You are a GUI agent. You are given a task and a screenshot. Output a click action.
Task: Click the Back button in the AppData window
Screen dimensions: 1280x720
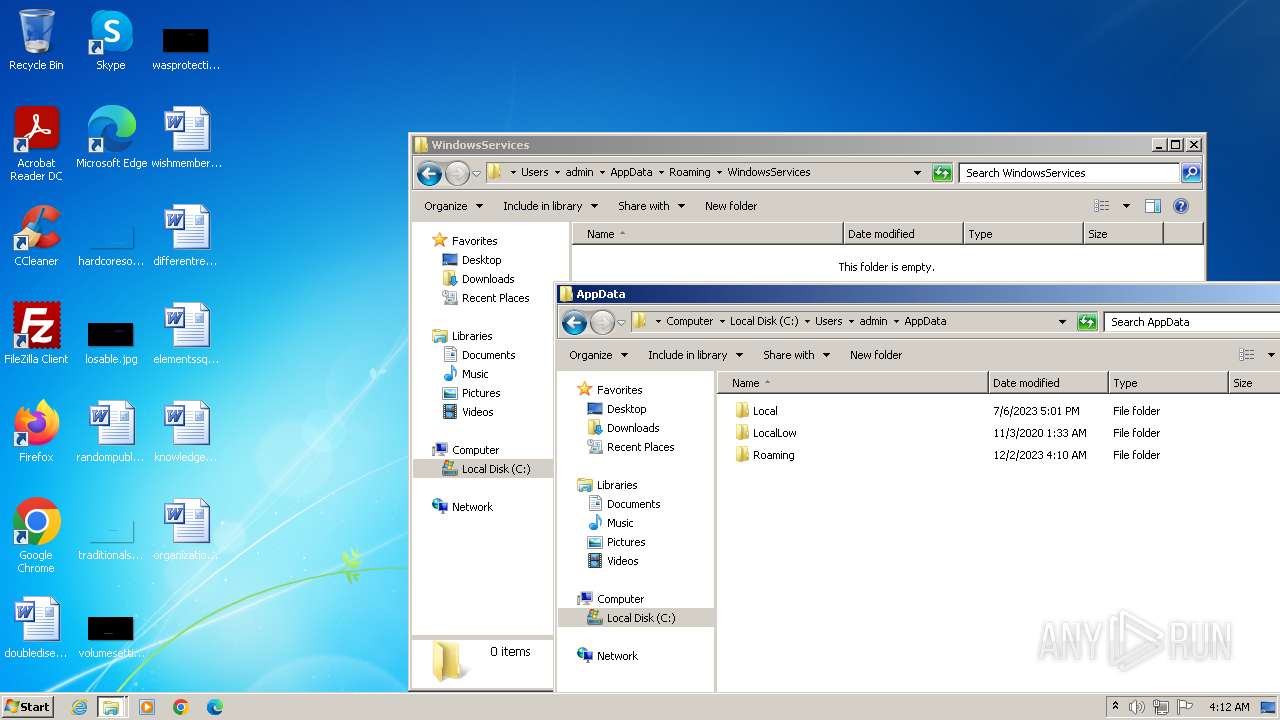(574, 322)
